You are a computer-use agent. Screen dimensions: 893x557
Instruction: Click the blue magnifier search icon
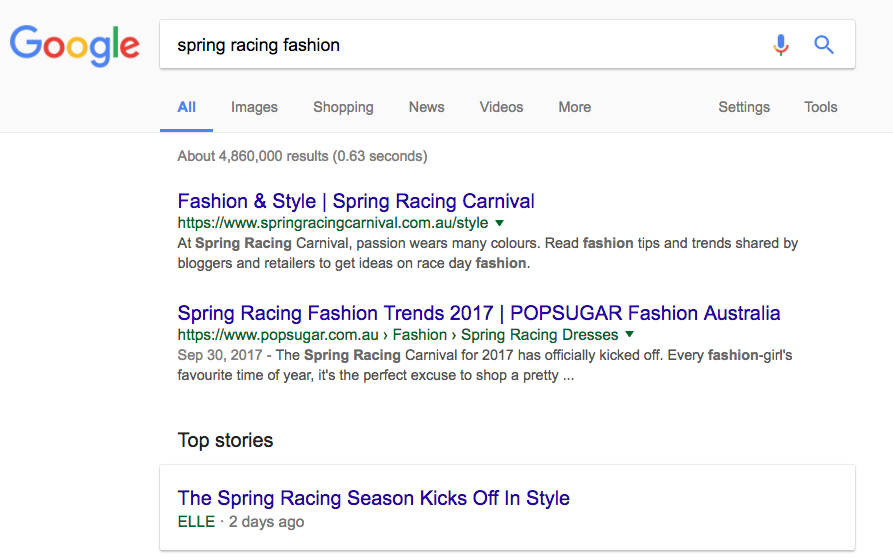click(x=824, y=44)
